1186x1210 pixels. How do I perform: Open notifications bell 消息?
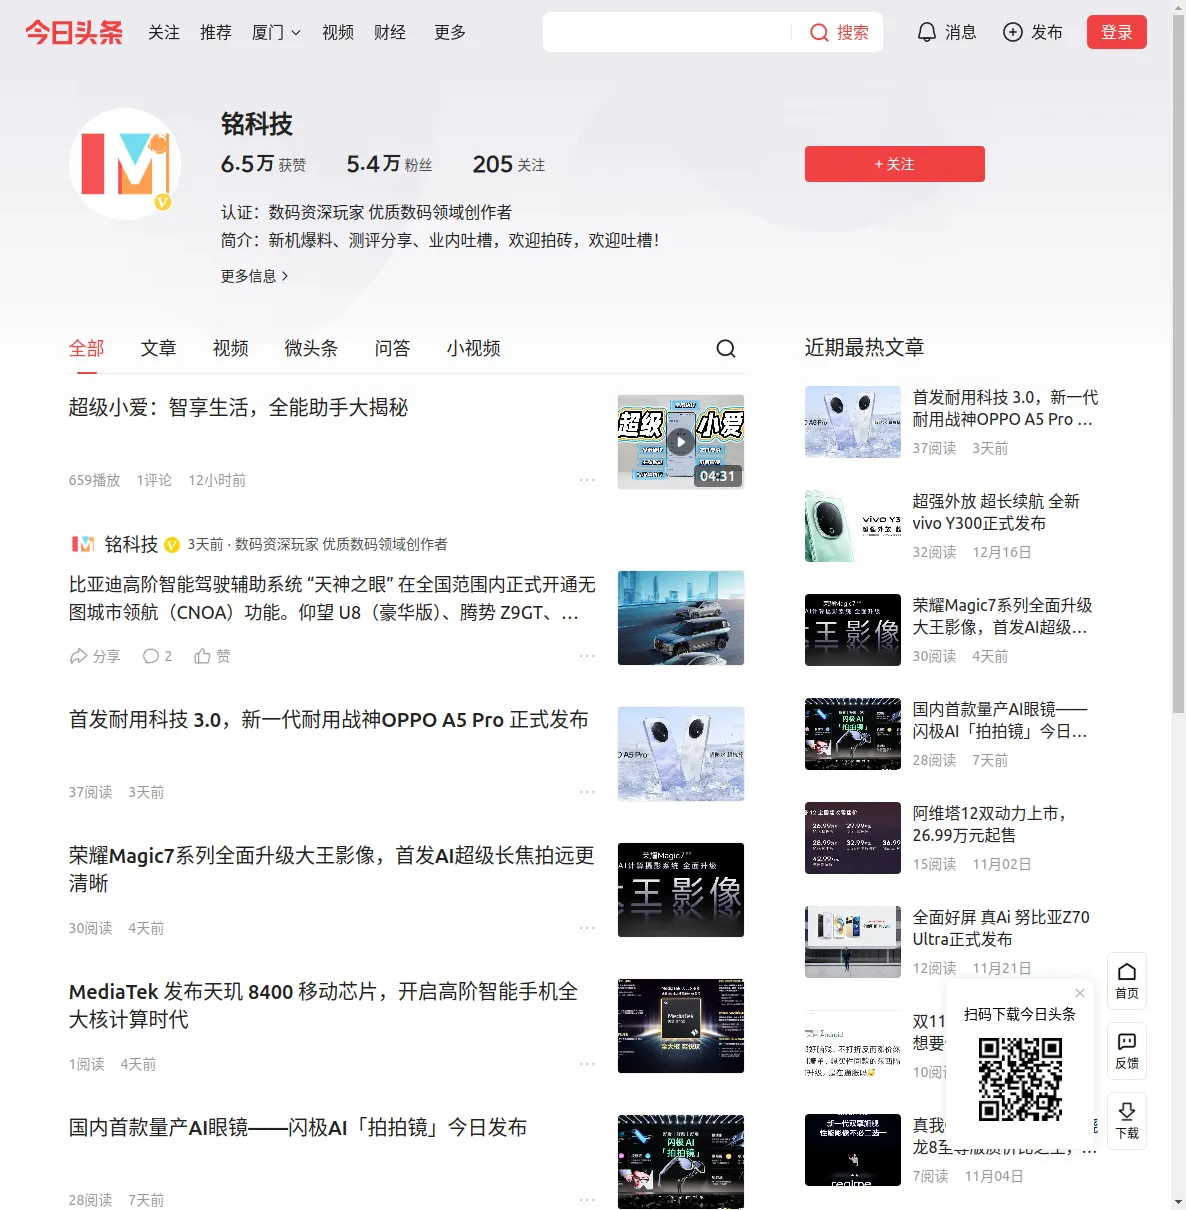[x=946, y=32]
